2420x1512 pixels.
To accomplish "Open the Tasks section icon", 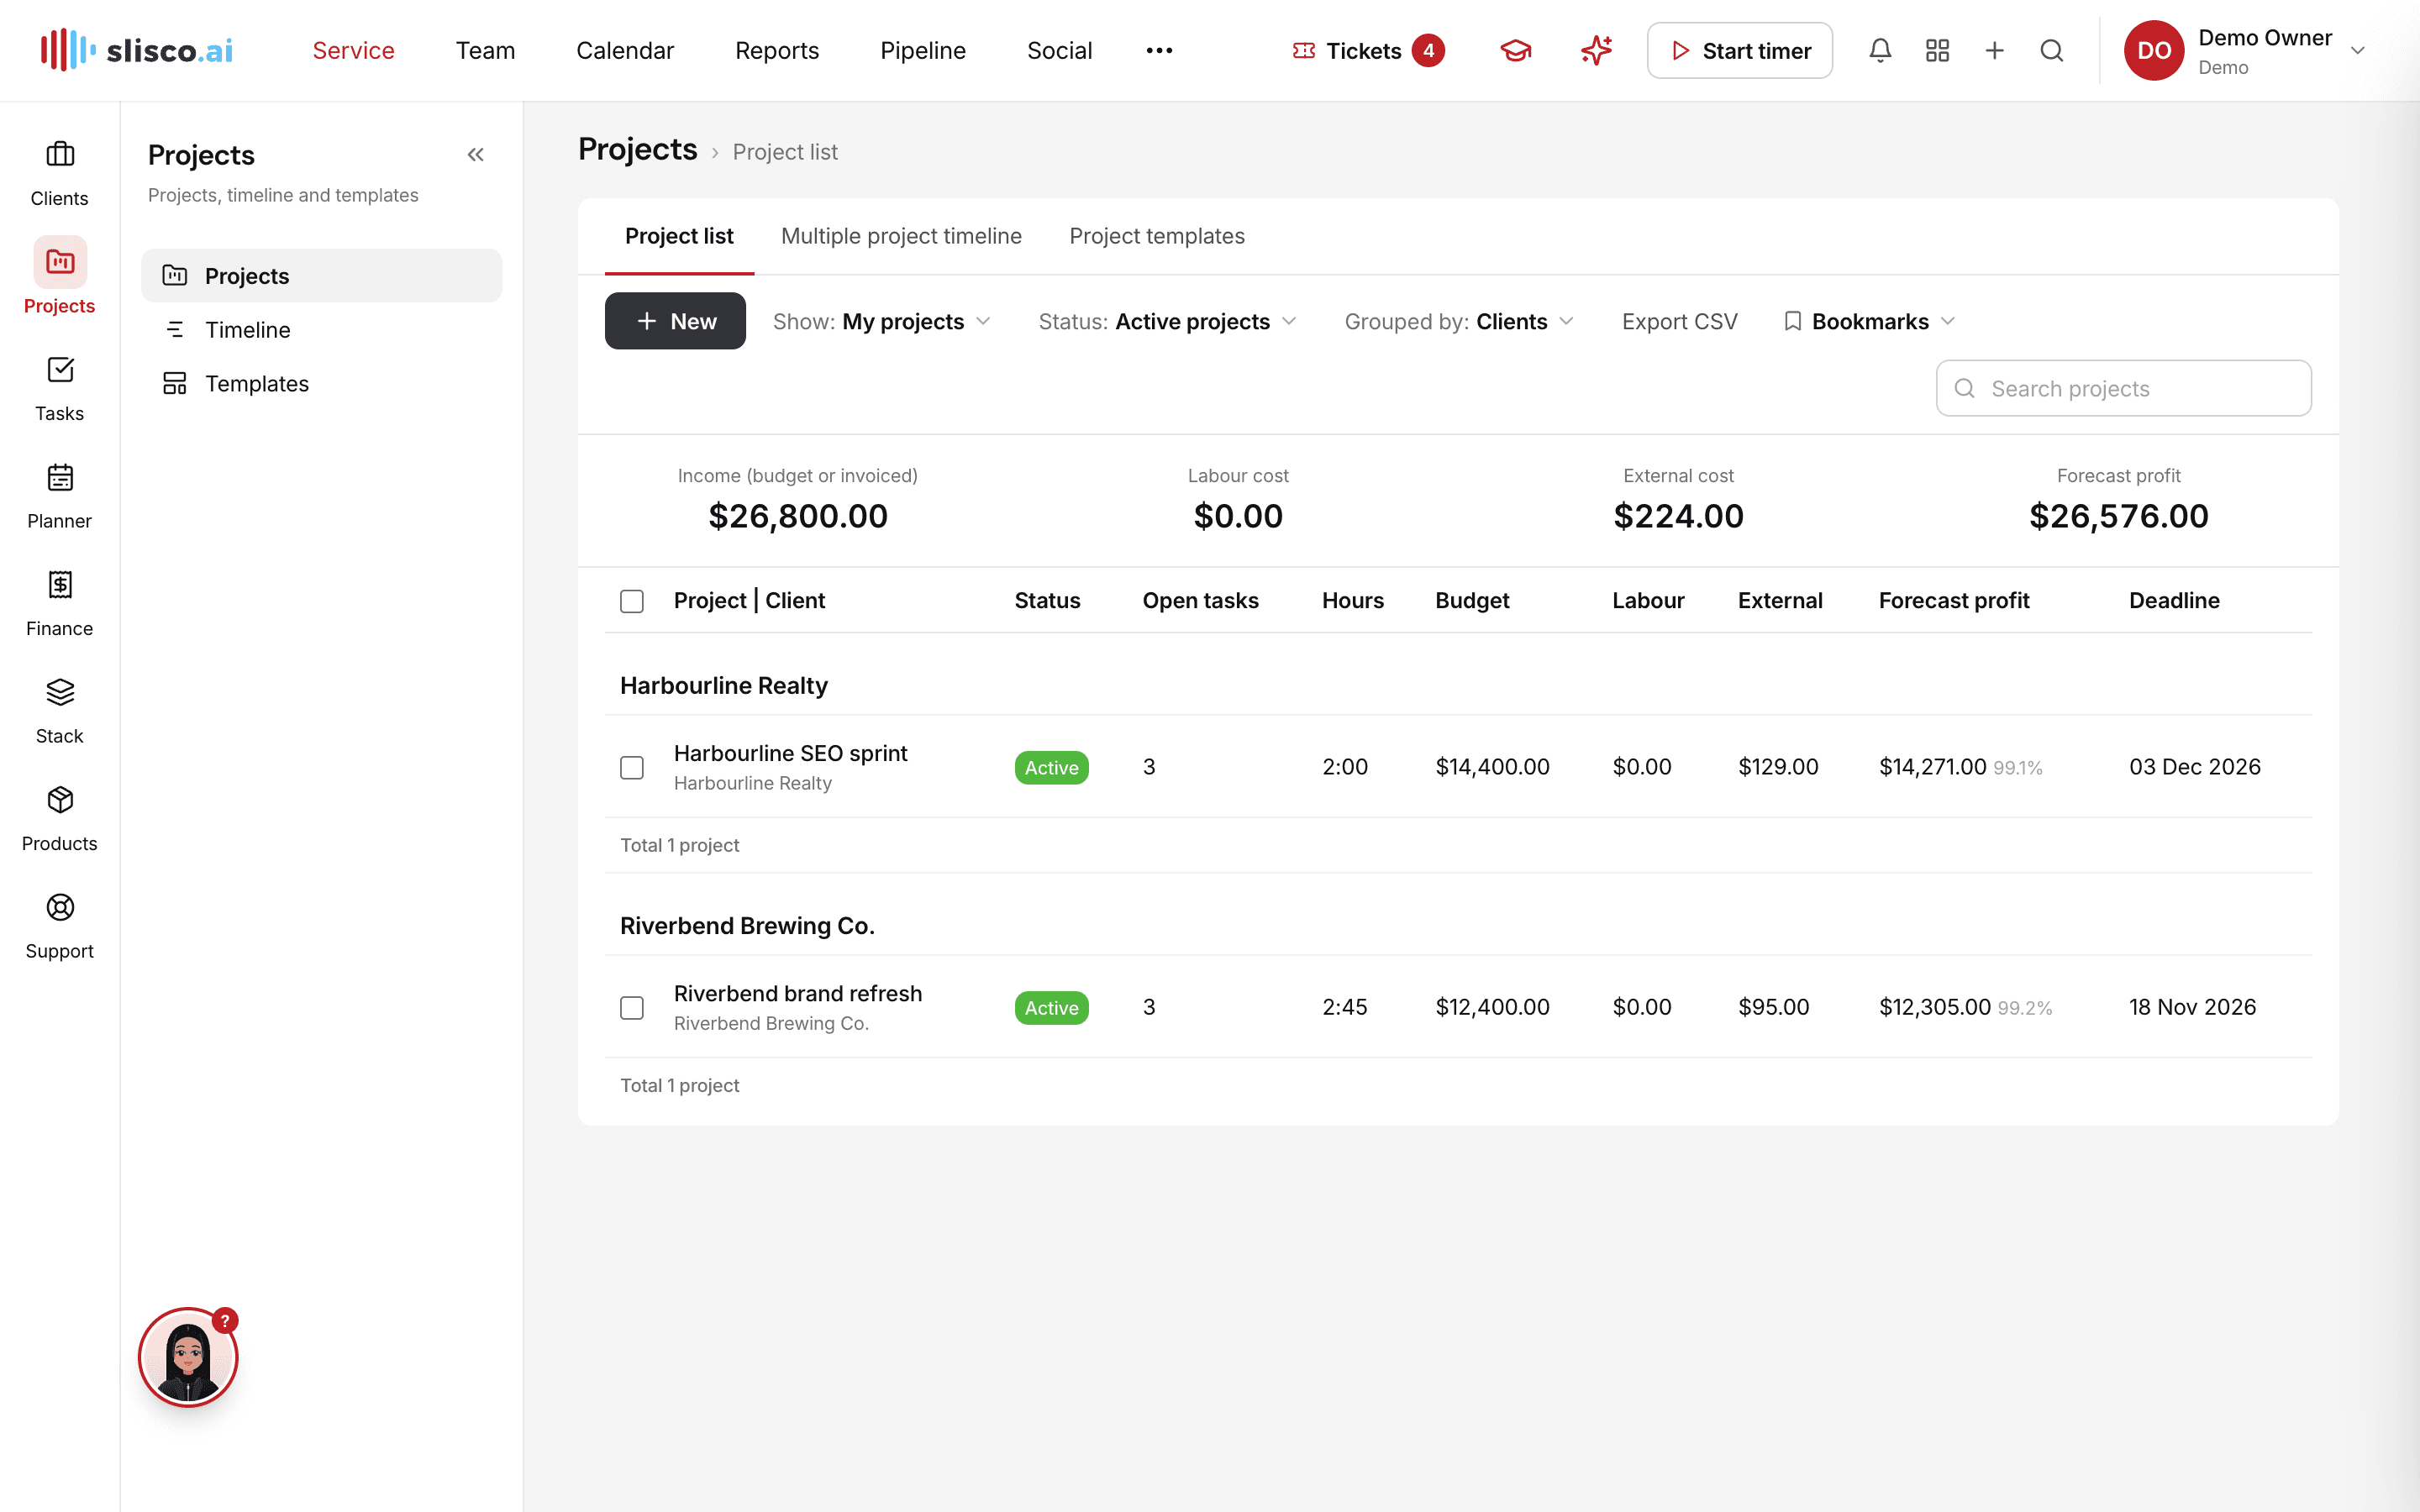I will 60,370.
